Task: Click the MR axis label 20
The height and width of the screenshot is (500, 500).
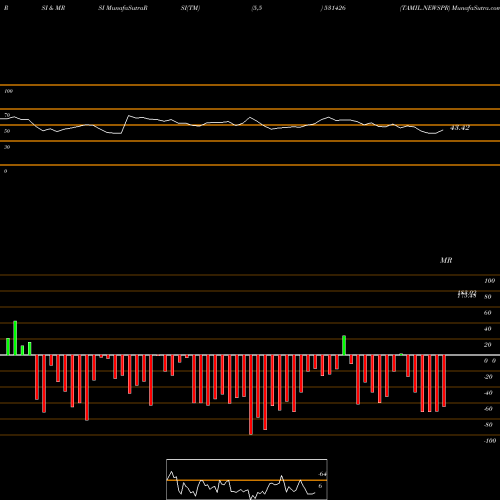Action: 488,345
